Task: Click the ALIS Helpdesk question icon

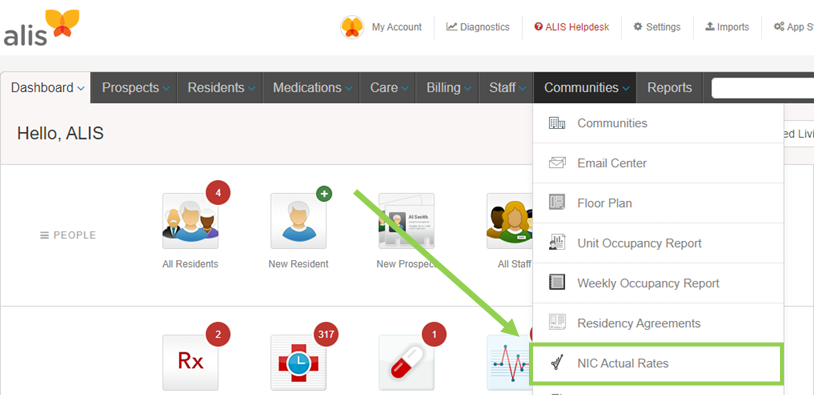Action: click(538, 27)
